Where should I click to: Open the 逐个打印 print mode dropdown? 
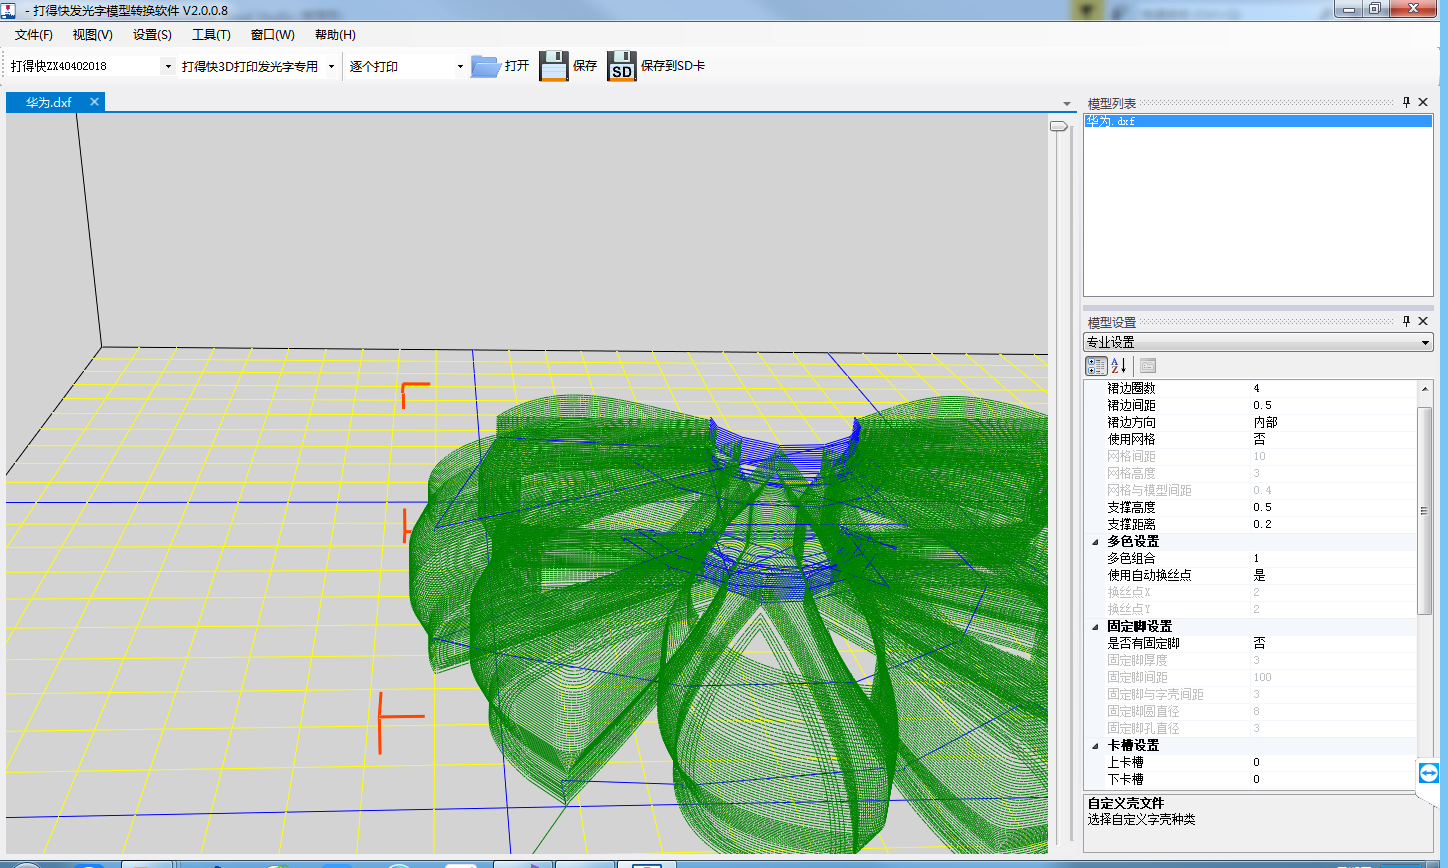tap(460, 67)
